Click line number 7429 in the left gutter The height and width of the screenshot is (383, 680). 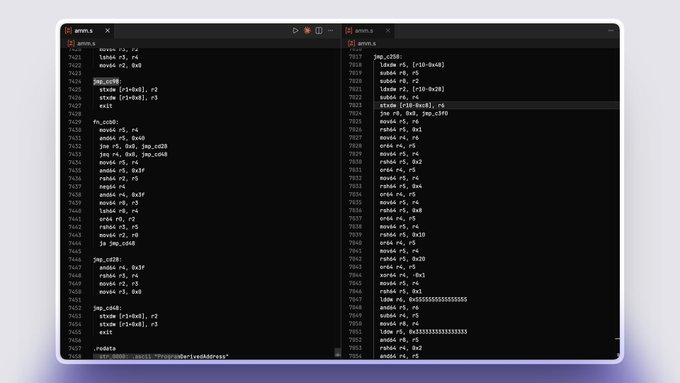[x=75, y=122]
